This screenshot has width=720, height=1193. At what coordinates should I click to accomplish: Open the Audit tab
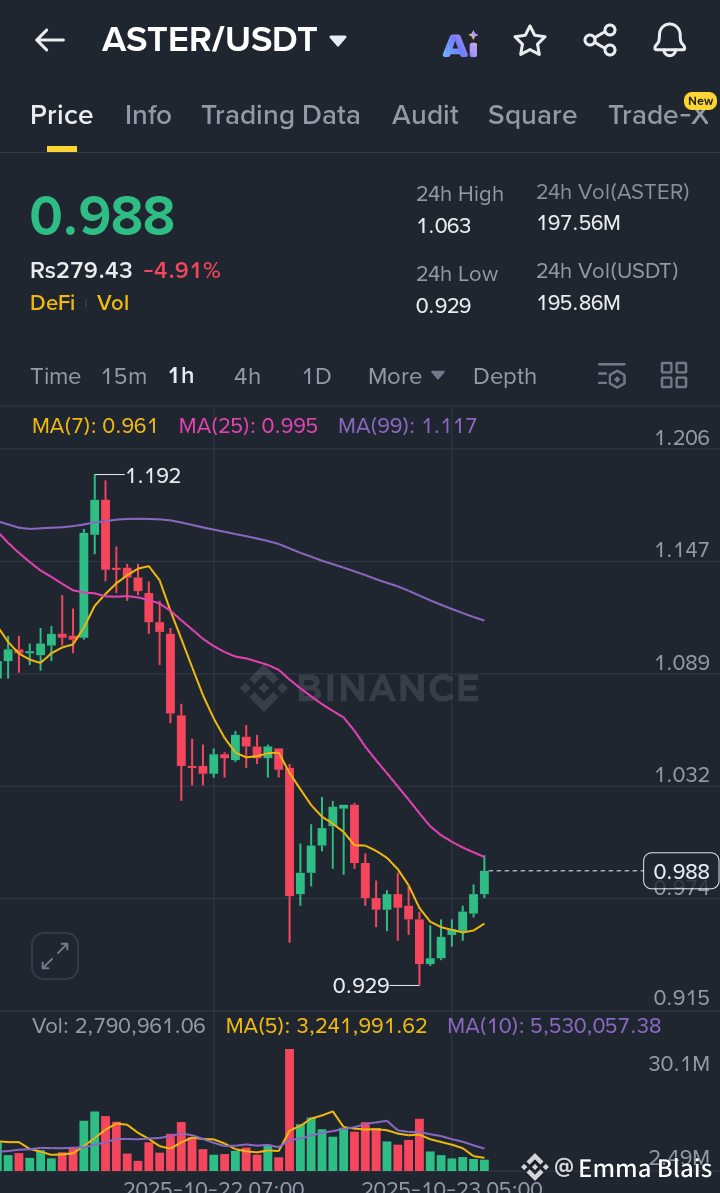pyautogui.click(x=425, y=115)
